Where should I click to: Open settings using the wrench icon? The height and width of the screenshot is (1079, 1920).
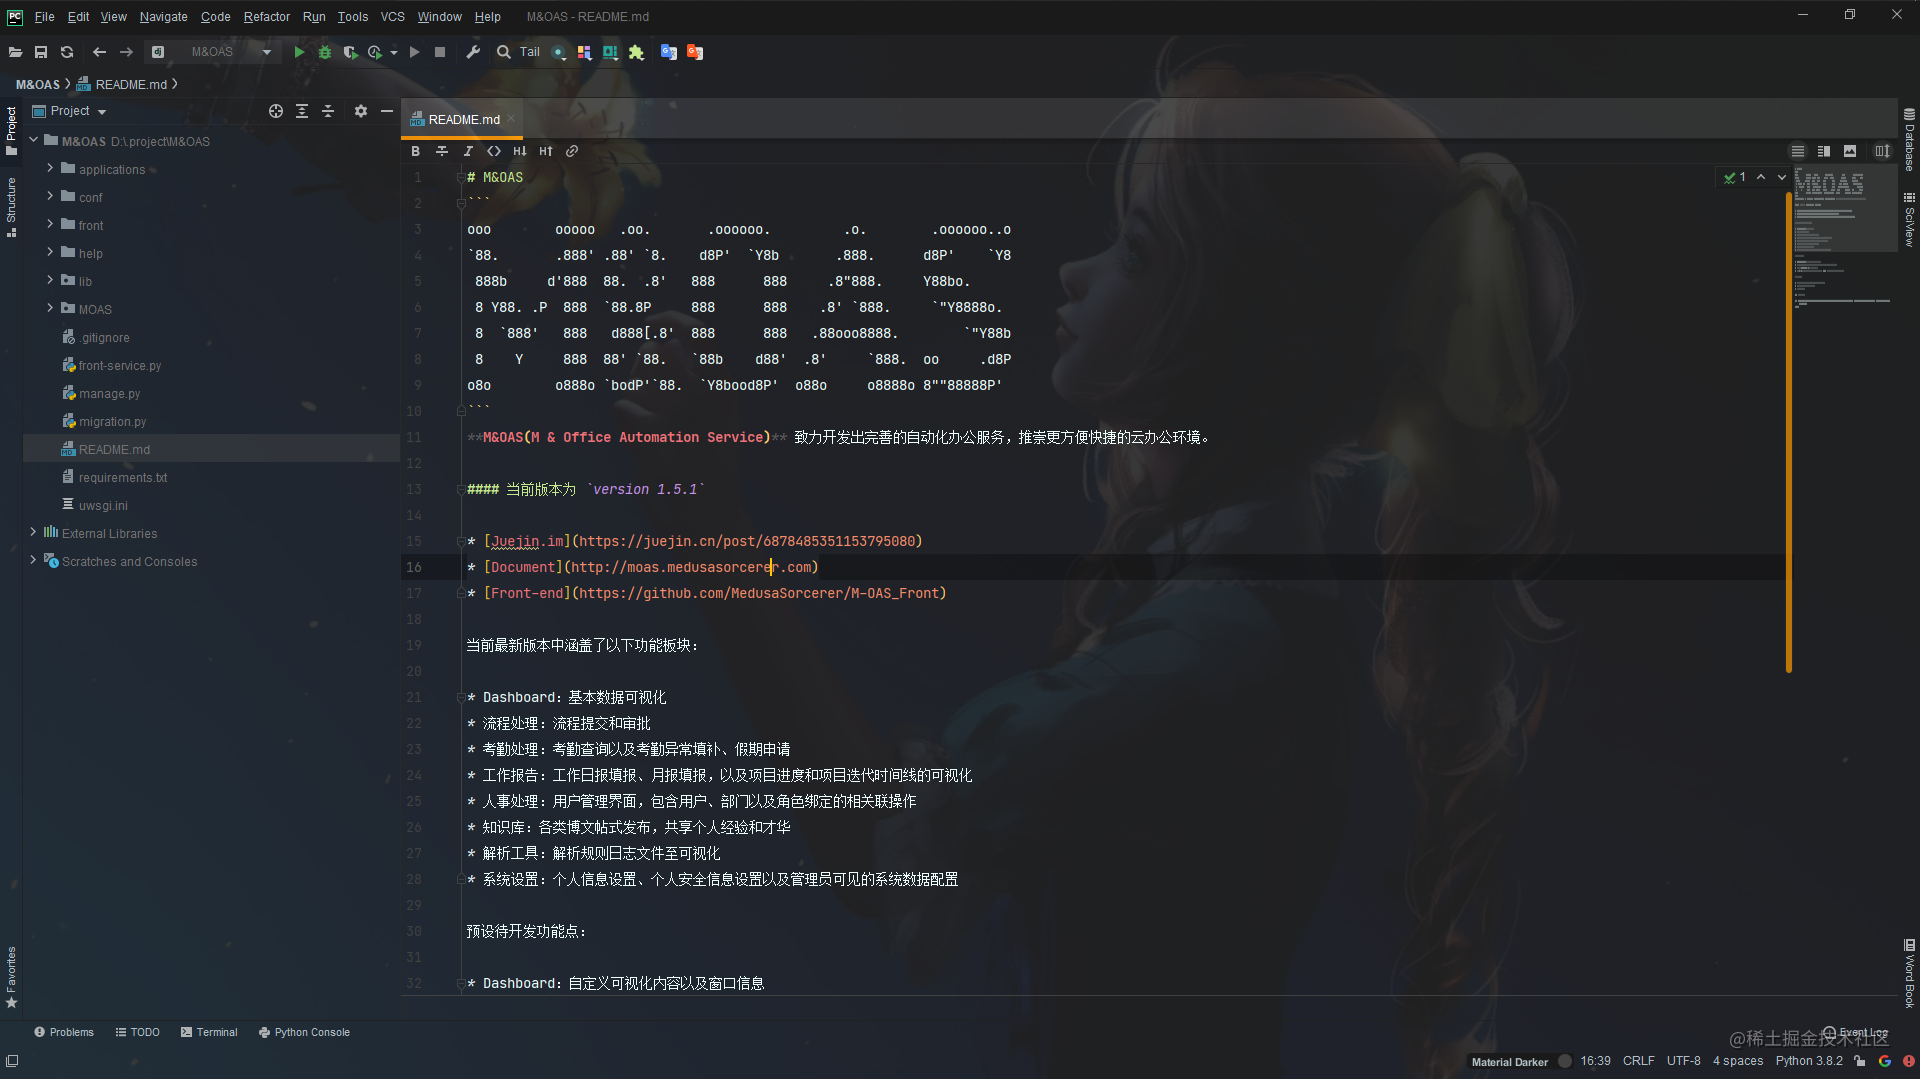tap(473, 51)
